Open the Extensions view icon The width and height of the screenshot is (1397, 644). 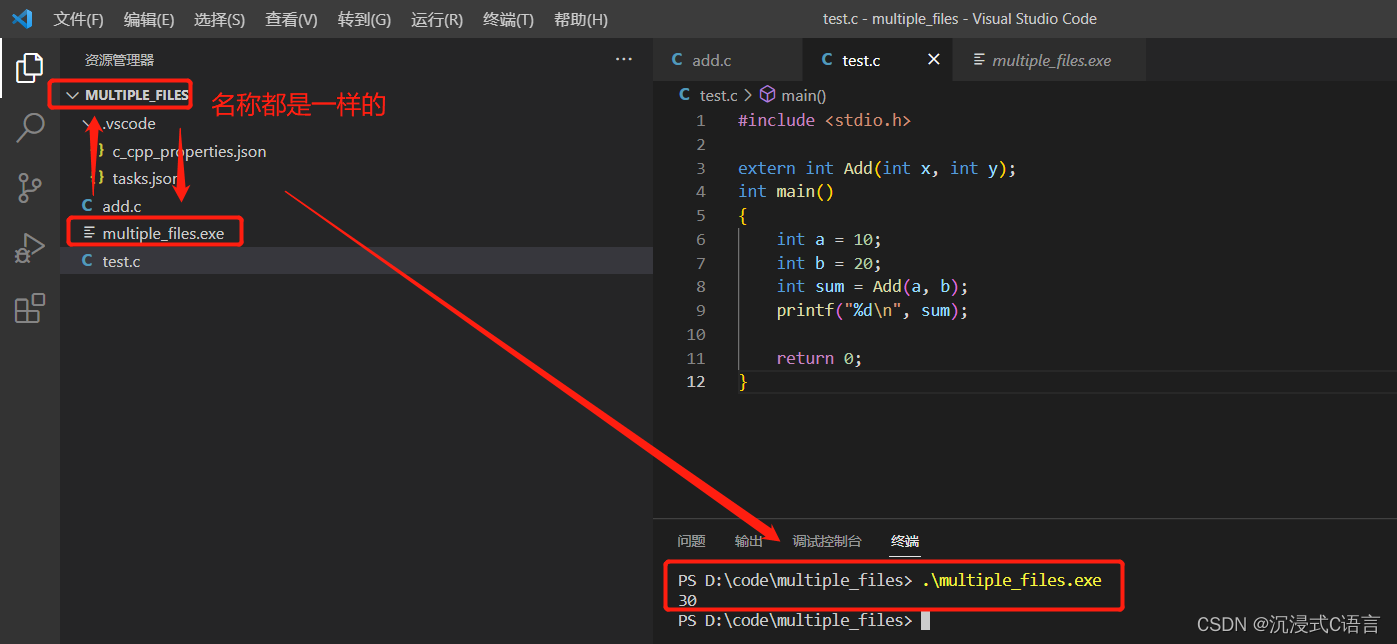30,308
